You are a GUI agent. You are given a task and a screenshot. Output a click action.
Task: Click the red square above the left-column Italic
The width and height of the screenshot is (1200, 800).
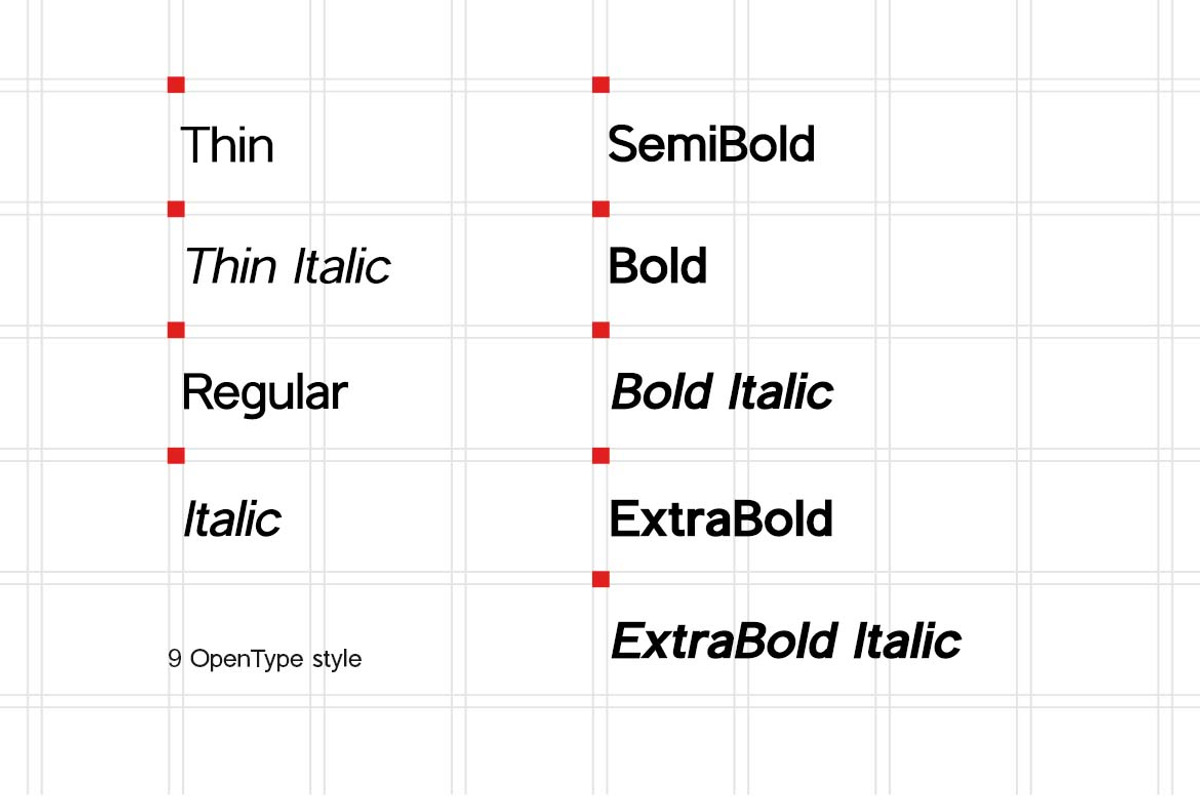[x=176, y=456]
